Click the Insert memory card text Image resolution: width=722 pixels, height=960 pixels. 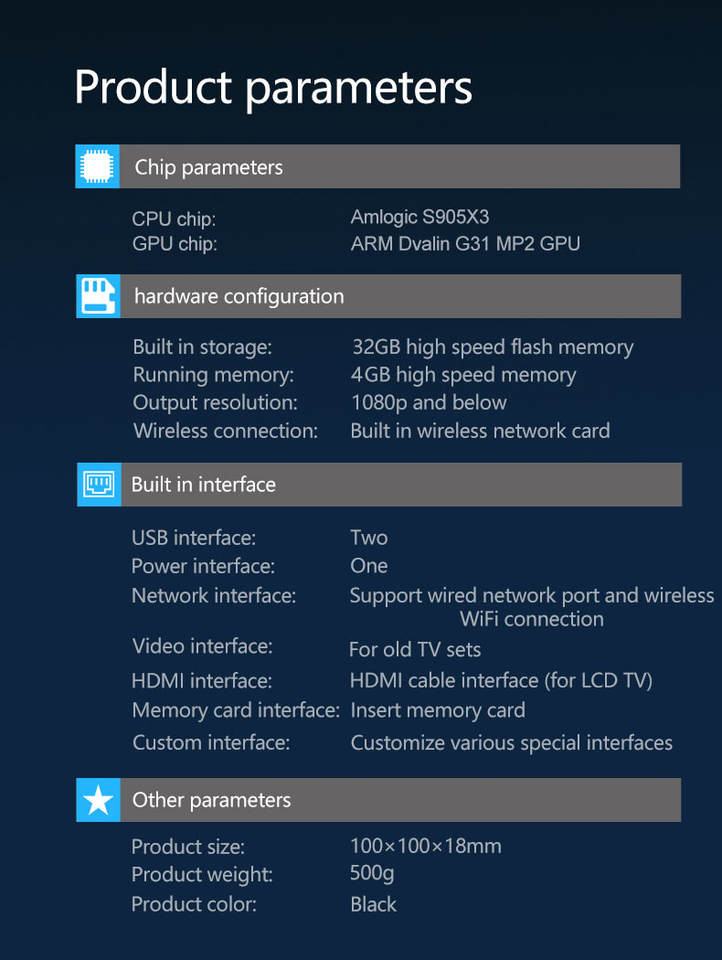tap(437, 711)
